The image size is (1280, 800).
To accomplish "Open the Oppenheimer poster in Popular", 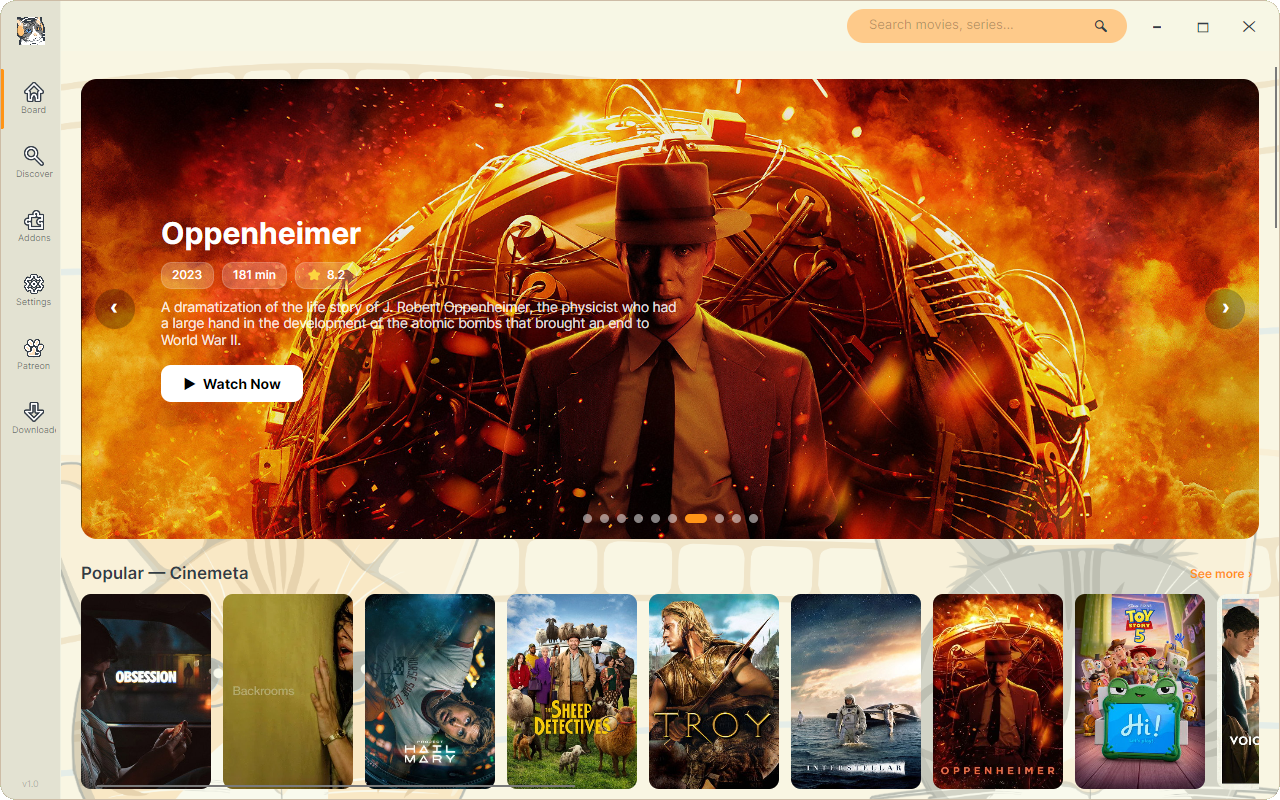I will pyautogui.click(x=998, y=691).
